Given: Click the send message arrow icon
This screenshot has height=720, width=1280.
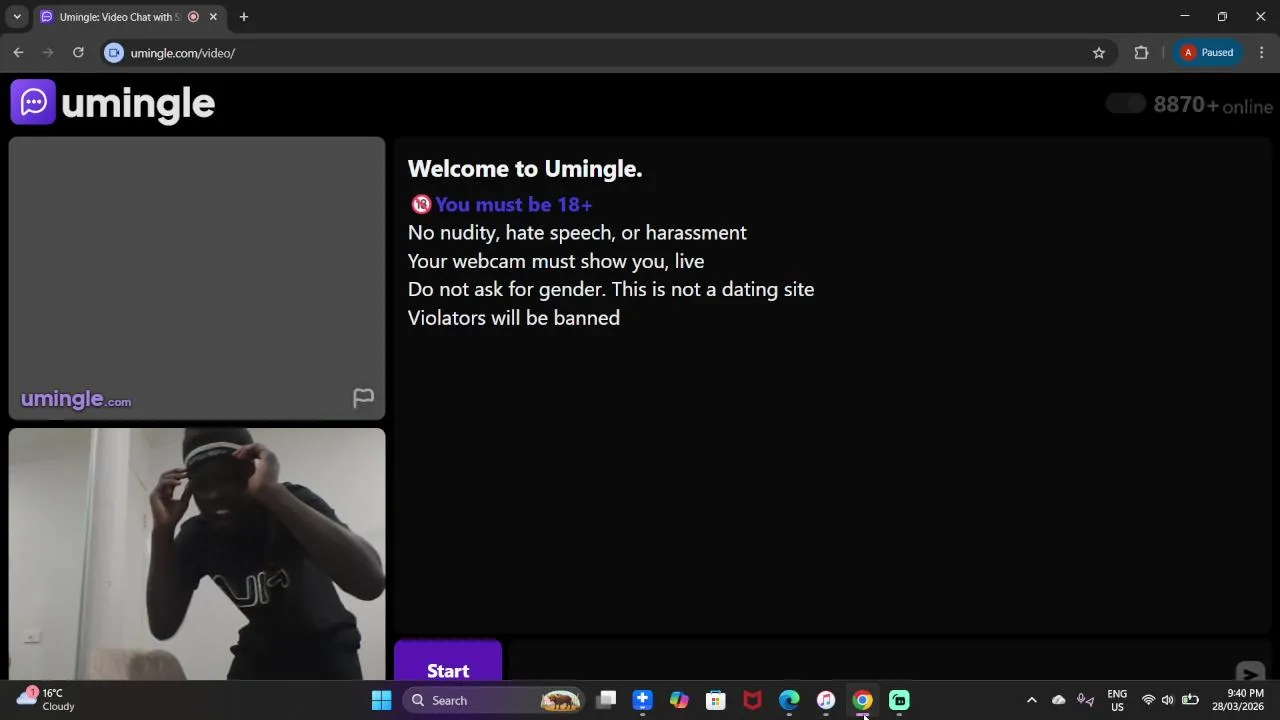Looking at the screenshot, I should click(1249, 673).
